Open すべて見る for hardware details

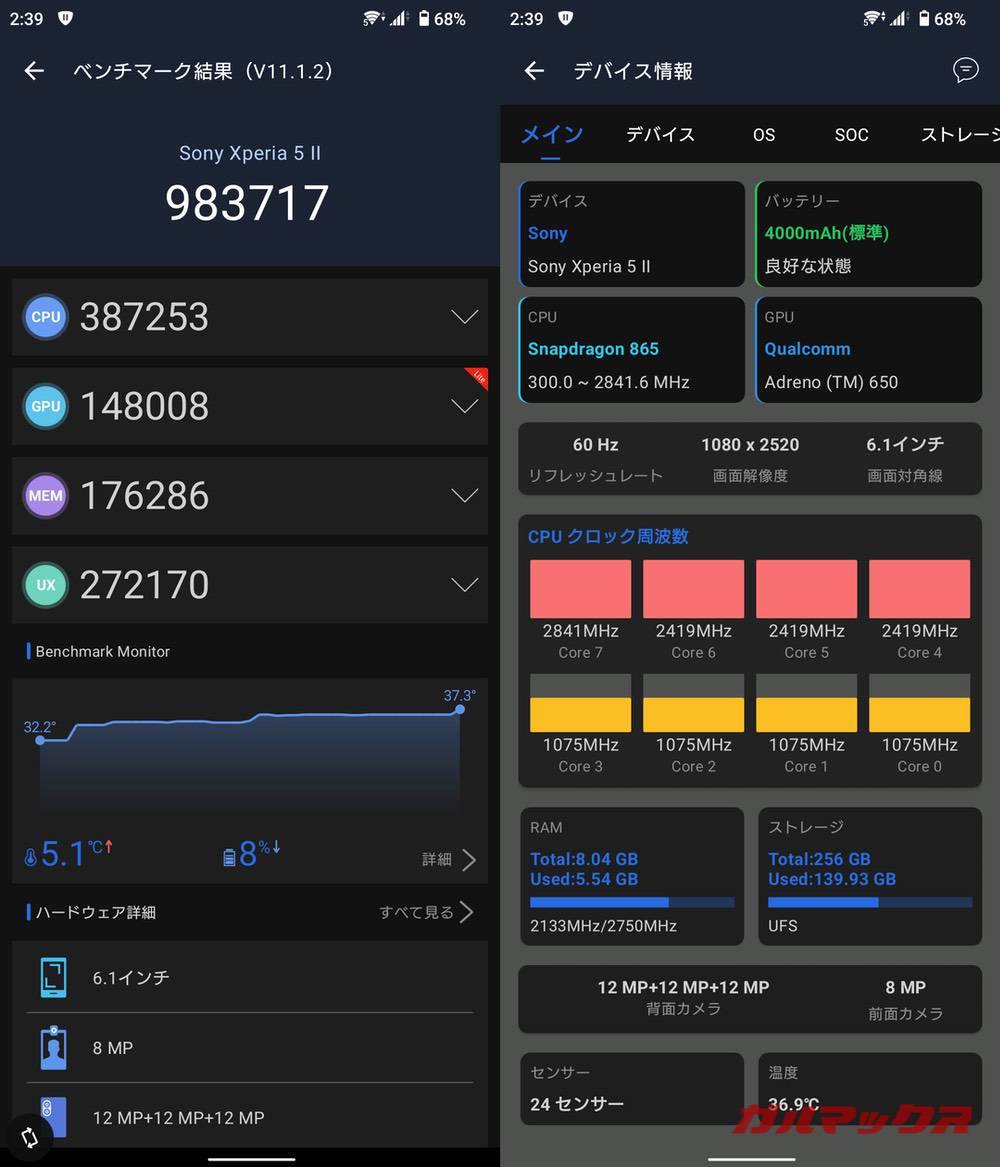click(x=426, y=912)
